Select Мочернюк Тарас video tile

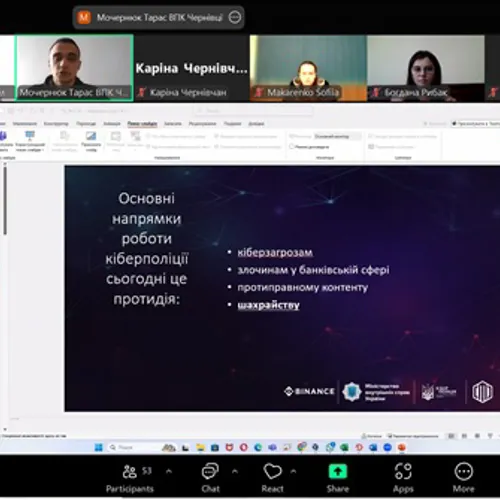[x=74, y=68]
